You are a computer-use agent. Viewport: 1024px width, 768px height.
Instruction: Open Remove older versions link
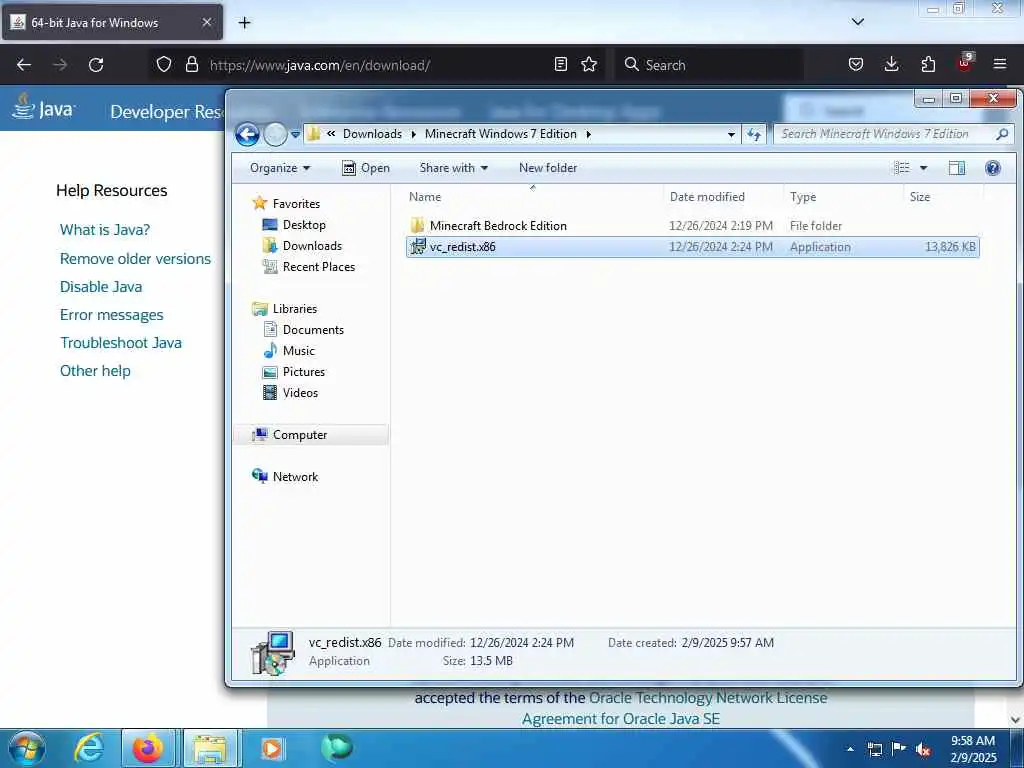(135, 259)
